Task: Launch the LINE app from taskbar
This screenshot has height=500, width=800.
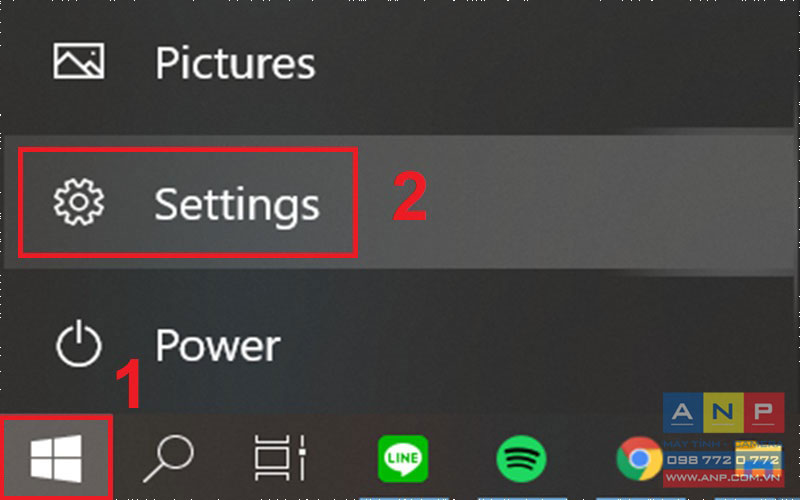Action: coord(403,458)
